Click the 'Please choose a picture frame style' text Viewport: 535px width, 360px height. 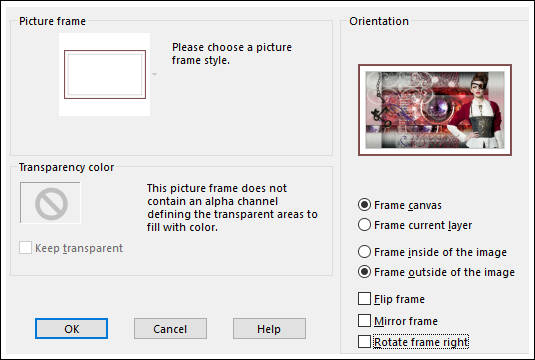(x=232, y=54)
